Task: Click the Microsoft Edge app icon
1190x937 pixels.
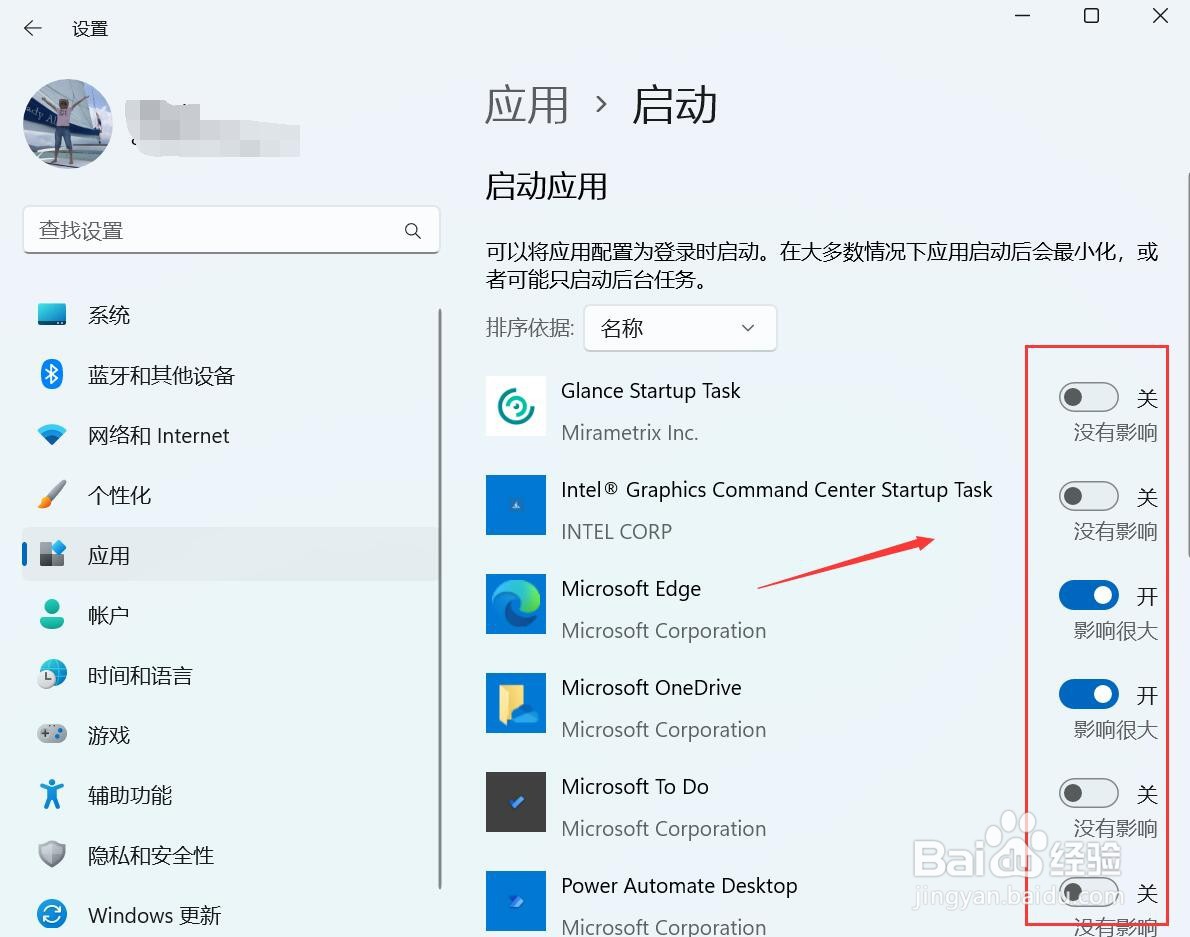Action: pyautogui.click(x=516, y=604)
